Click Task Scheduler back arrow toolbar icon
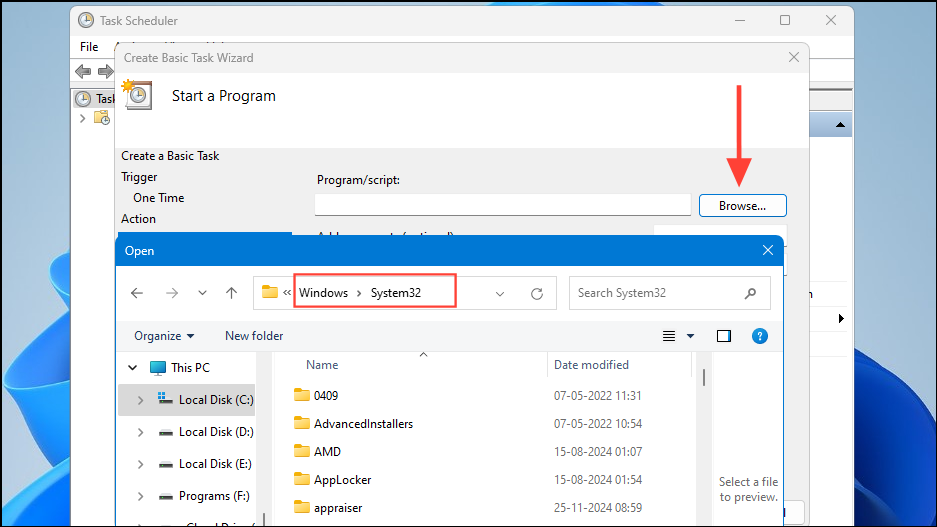937x527 pixels. 83,72
